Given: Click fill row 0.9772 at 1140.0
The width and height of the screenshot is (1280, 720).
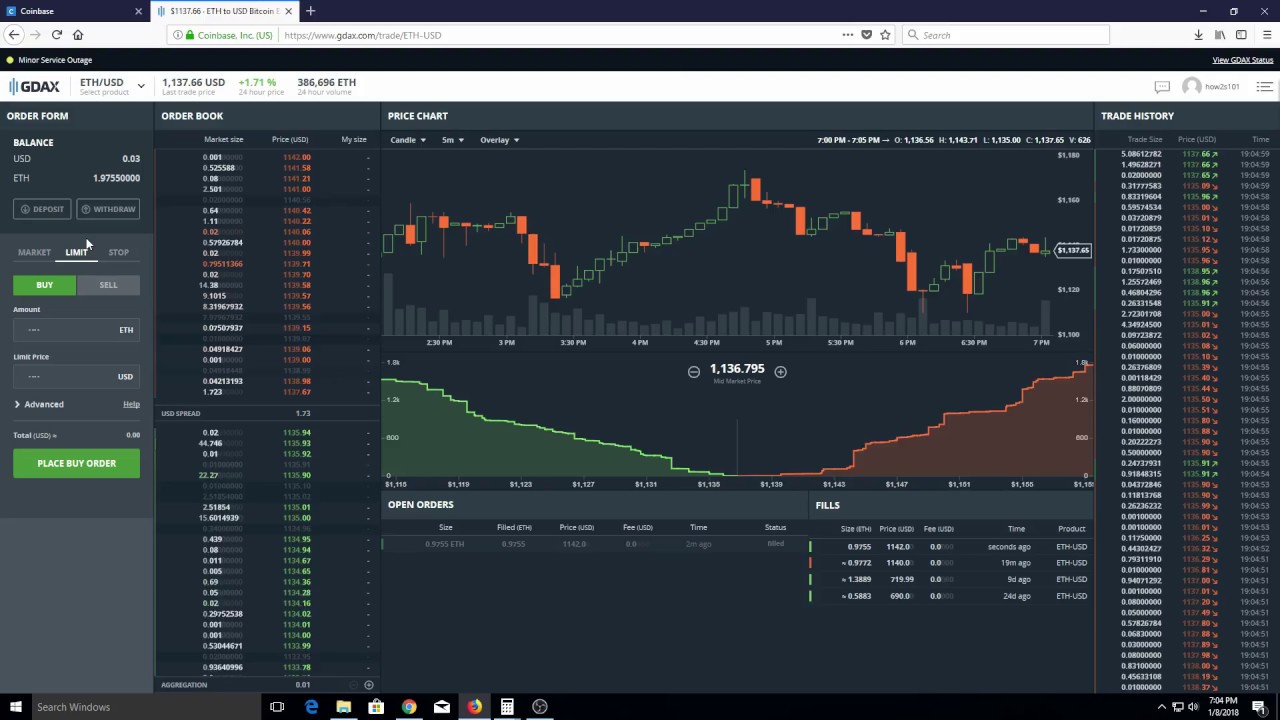Looking at the screenshot, I should pyautogui.click(x=951, y=563).
